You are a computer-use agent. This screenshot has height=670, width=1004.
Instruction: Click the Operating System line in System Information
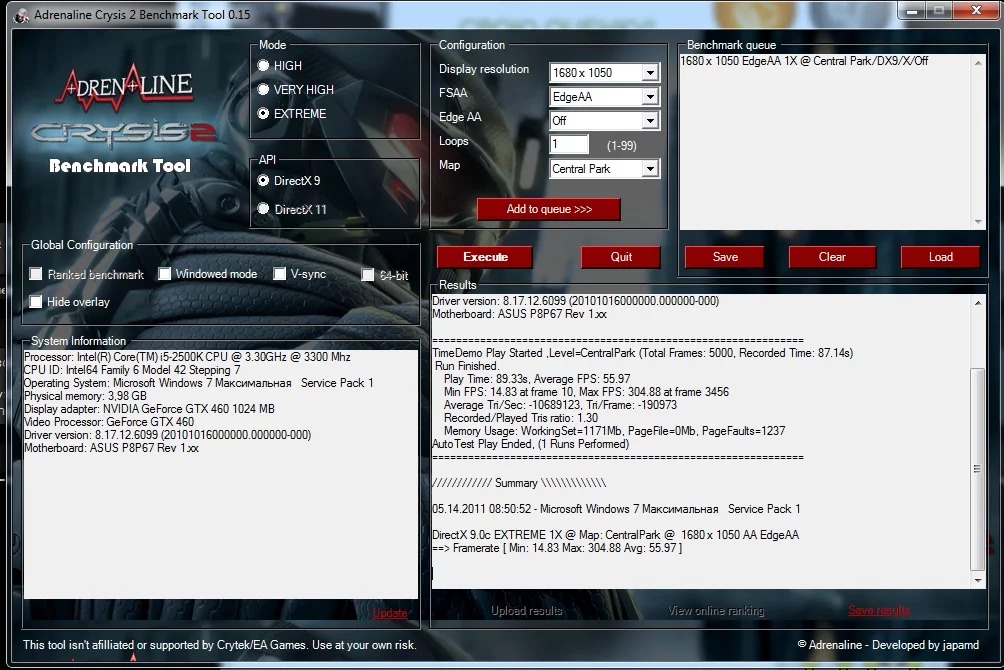click(x=198, y=383)
